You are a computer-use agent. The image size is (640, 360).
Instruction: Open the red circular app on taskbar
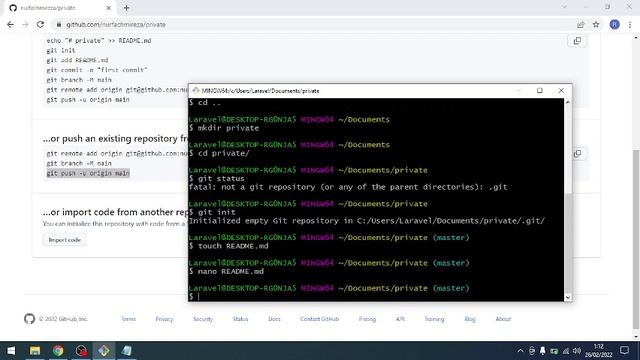pos(81,351)
